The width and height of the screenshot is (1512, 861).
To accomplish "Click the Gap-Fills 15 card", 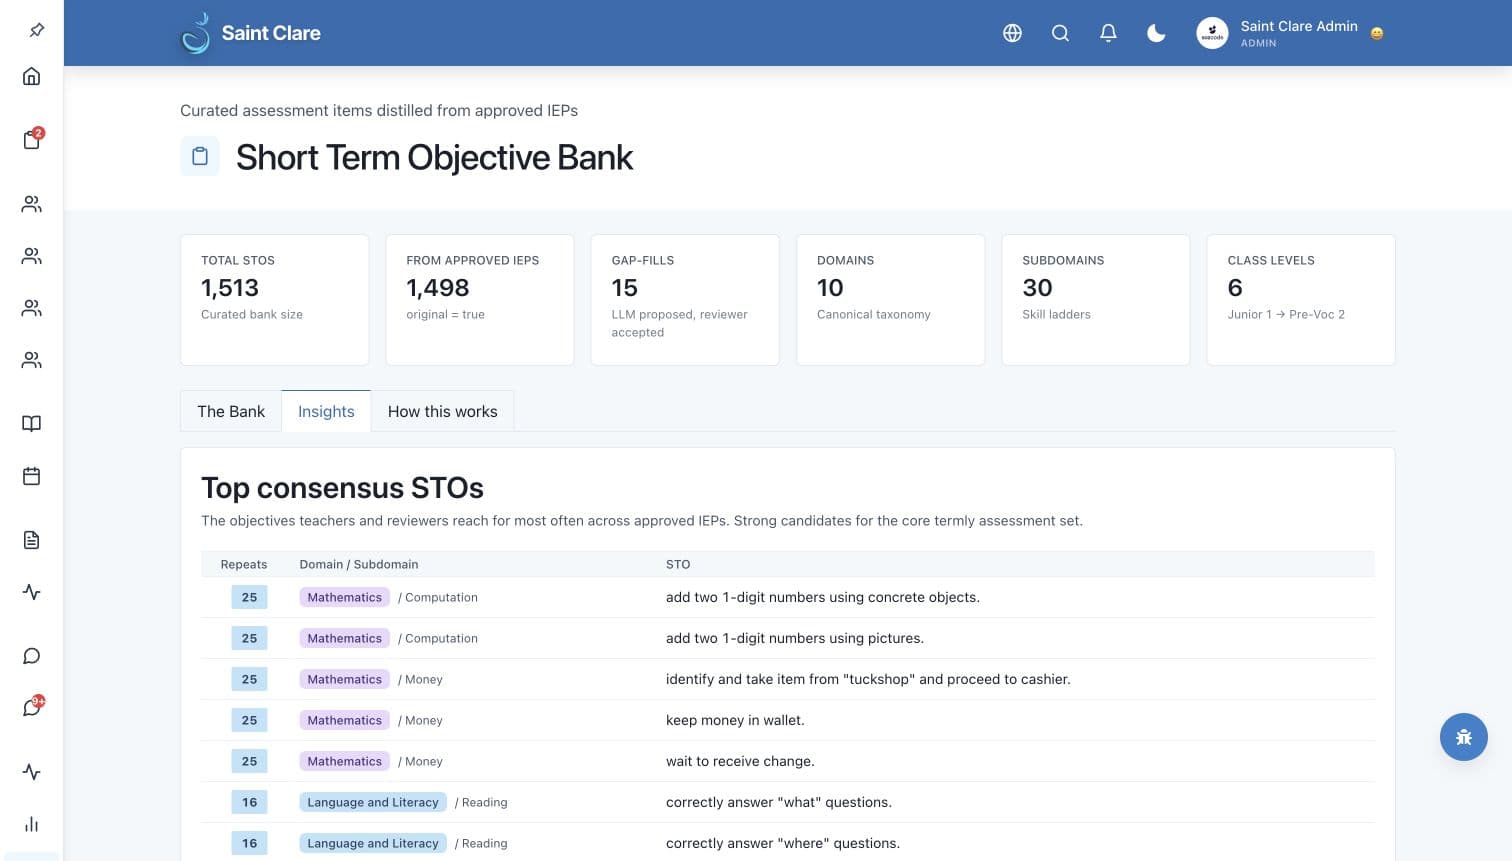I will click(685, 300).
